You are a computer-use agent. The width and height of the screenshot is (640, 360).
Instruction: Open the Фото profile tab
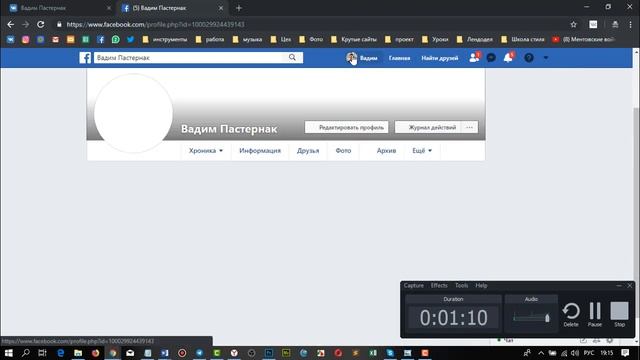coord(343,151)
